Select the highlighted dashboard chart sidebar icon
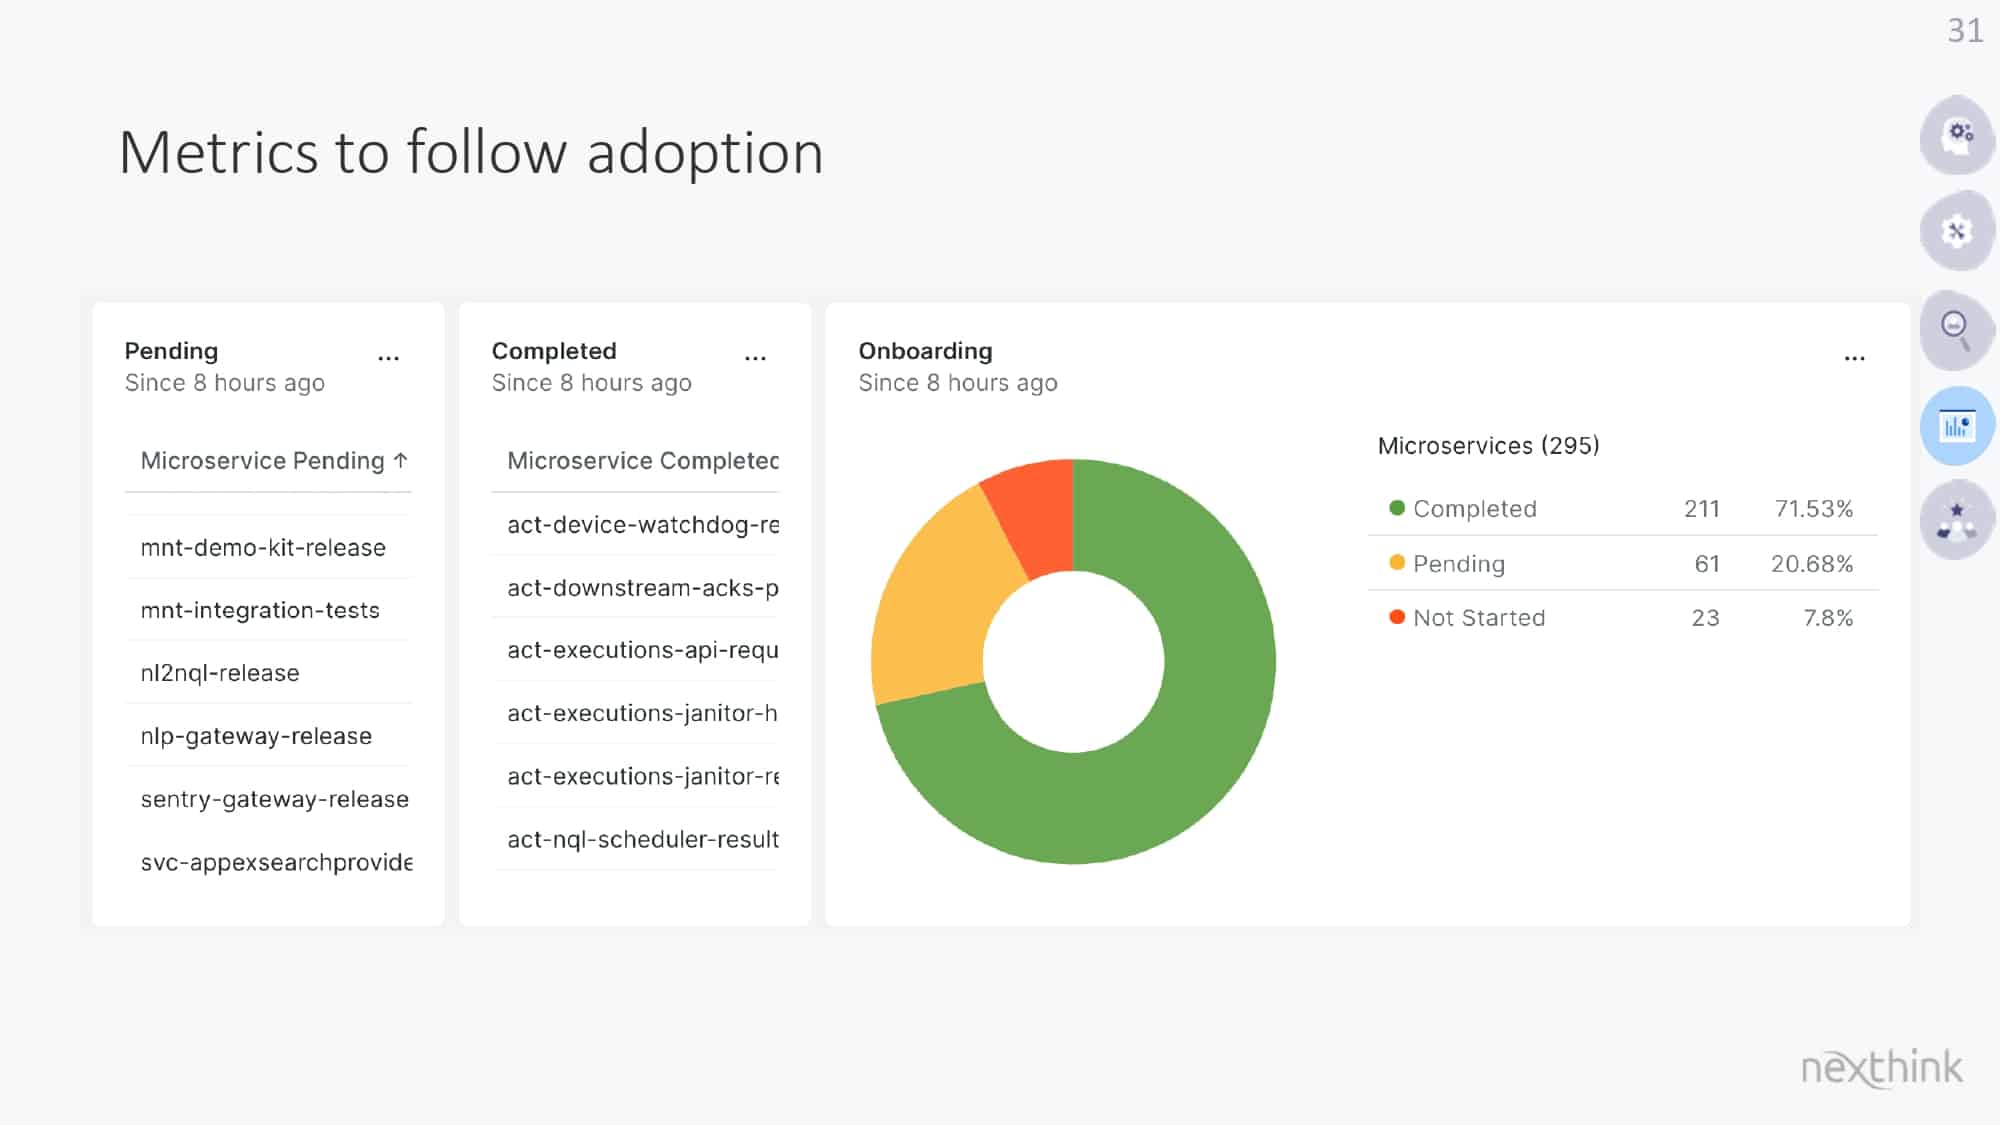This screenshot has height=1125, width=2000. pyautogui.click(x=1958, y=426)
